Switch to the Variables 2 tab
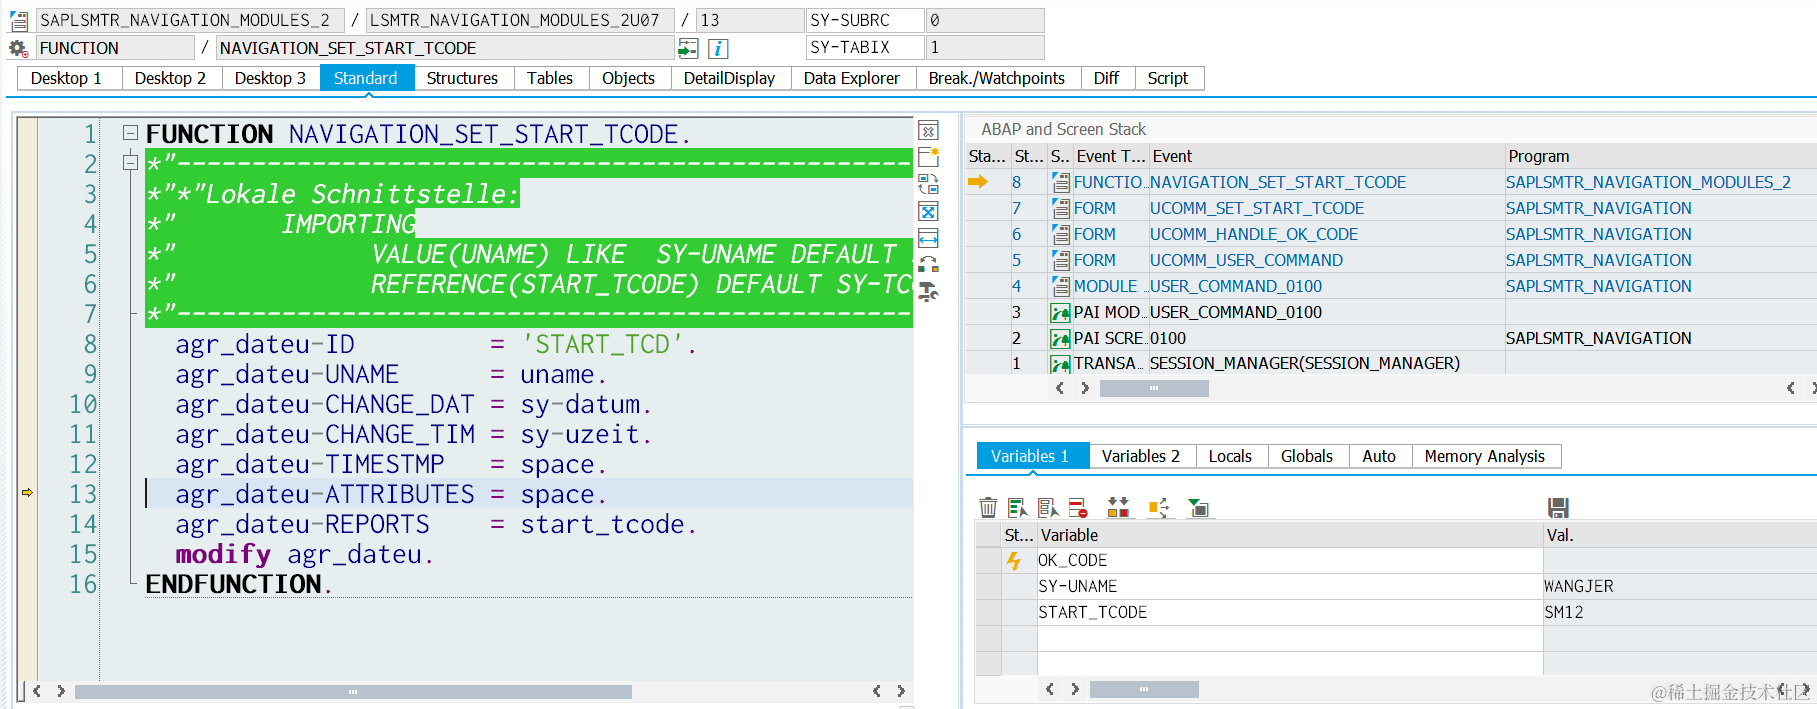The width and height of the screenshot is (1817, 709). click(1141, 456)
